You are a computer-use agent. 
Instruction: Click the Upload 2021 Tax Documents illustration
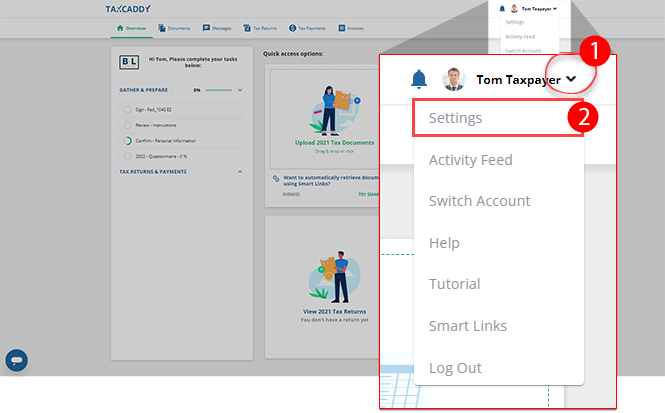tap(335, 110)
